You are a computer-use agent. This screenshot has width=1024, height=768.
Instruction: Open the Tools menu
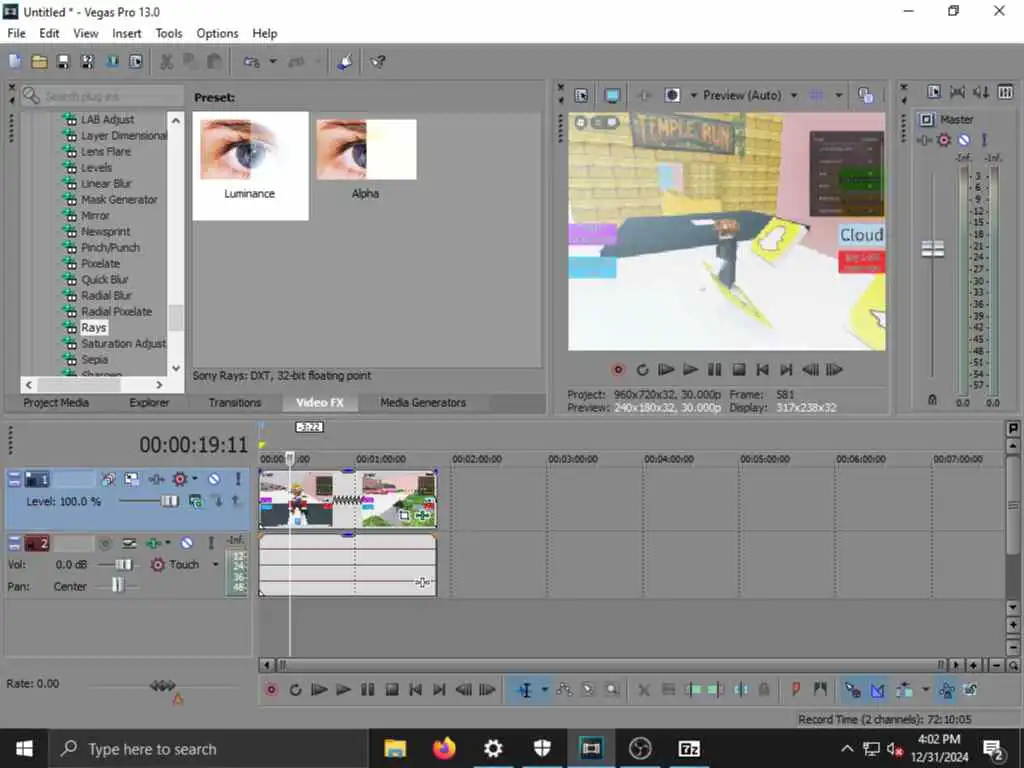click(x=168, y=33)
